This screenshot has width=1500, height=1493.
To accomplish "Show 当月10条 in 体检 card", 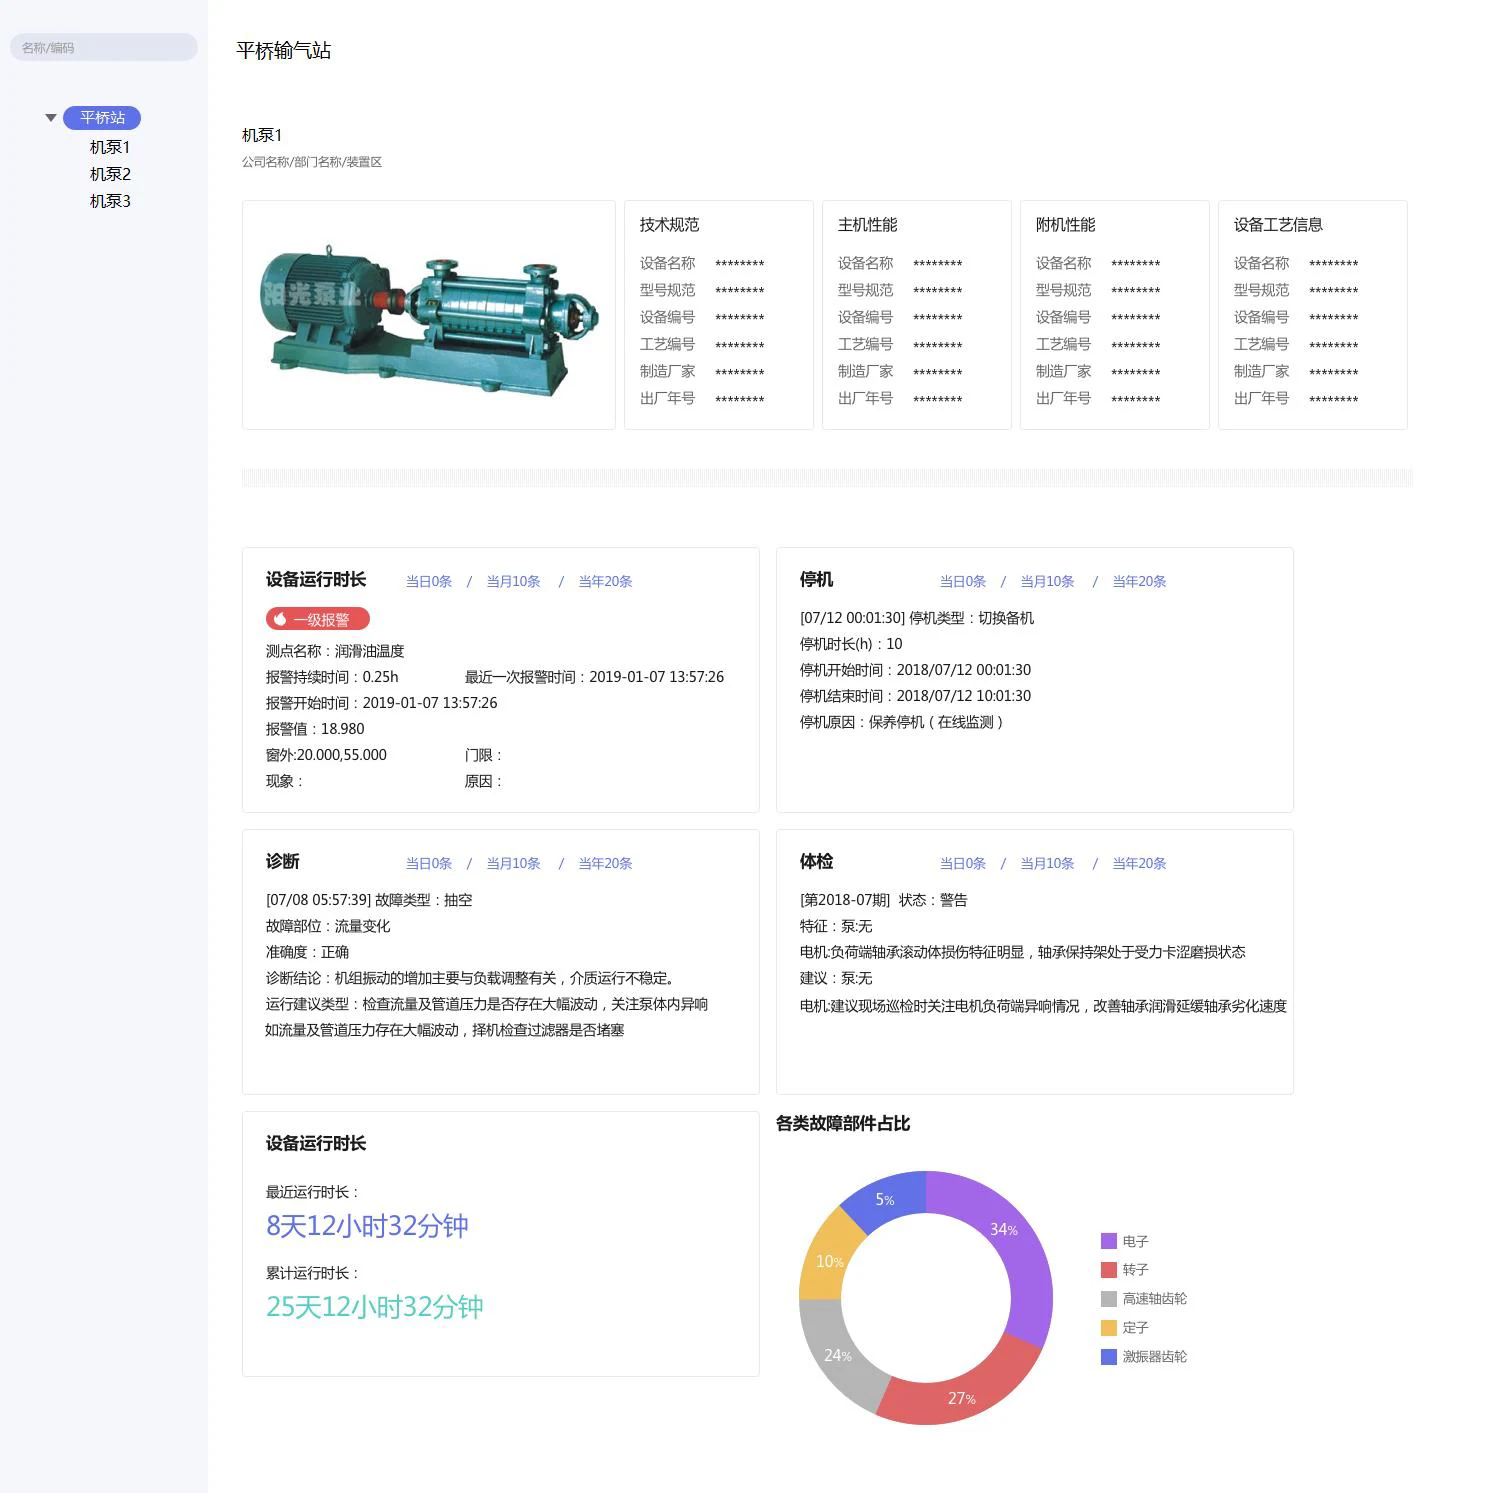I will click(1047, 863).
